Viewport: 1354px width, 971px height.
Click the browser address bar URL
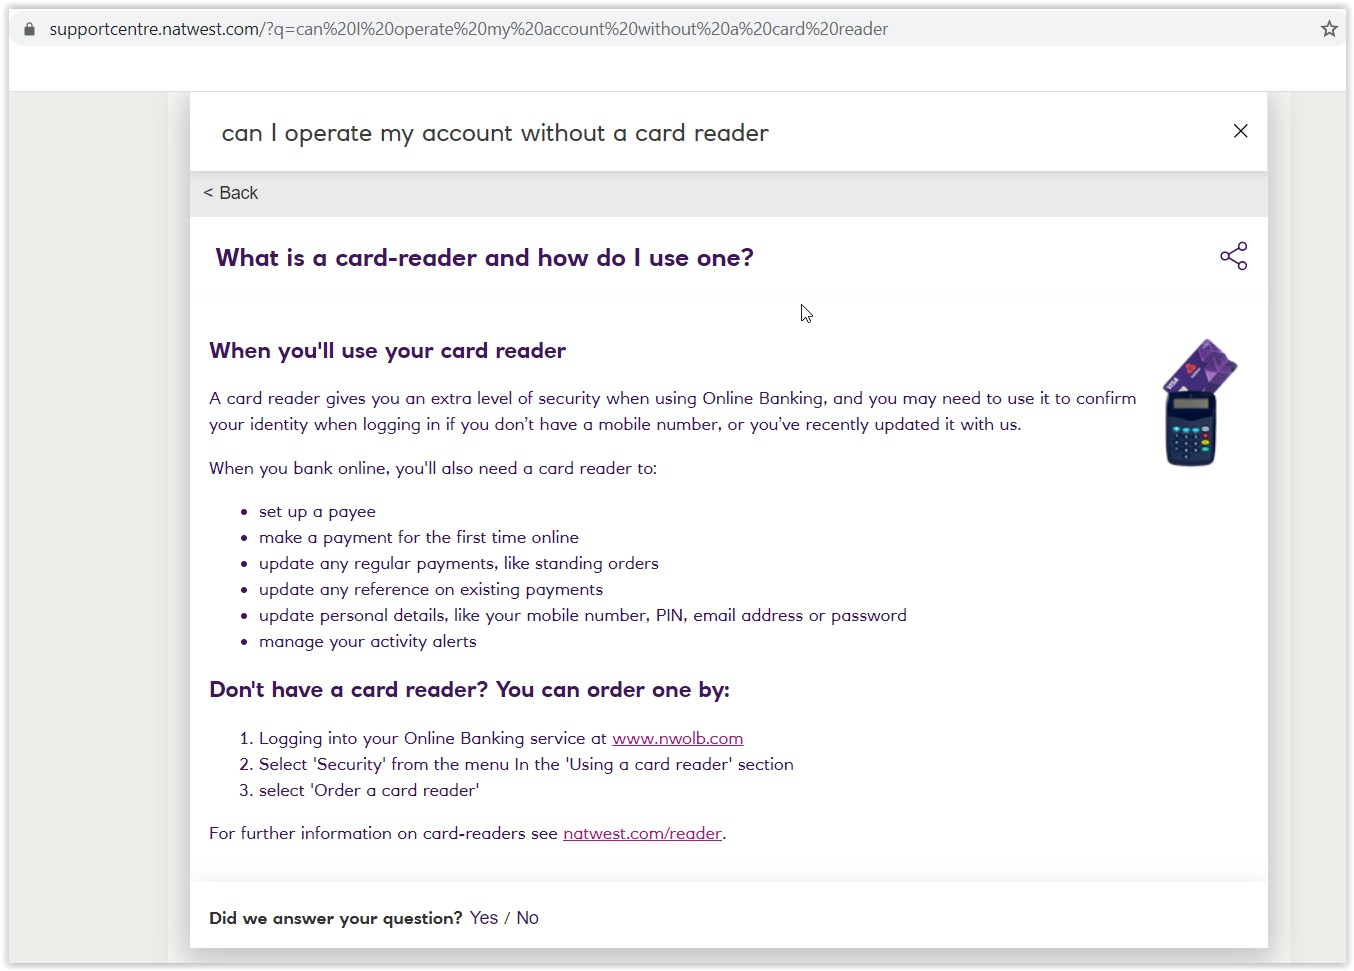(468, 29)
